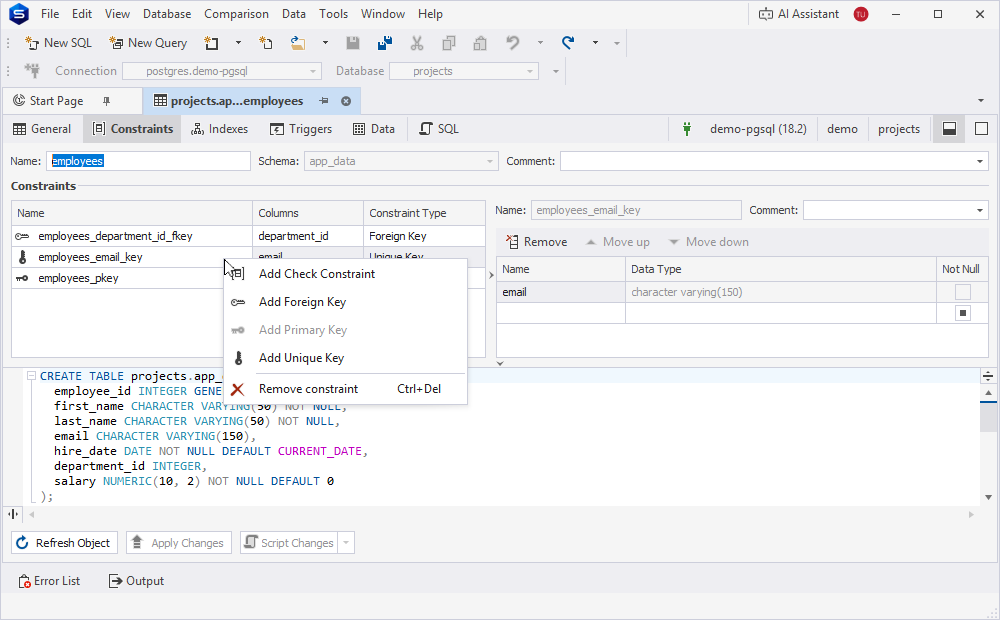Click the new database object icon
Screen dimensions: 1000x620
coord(211,43)
